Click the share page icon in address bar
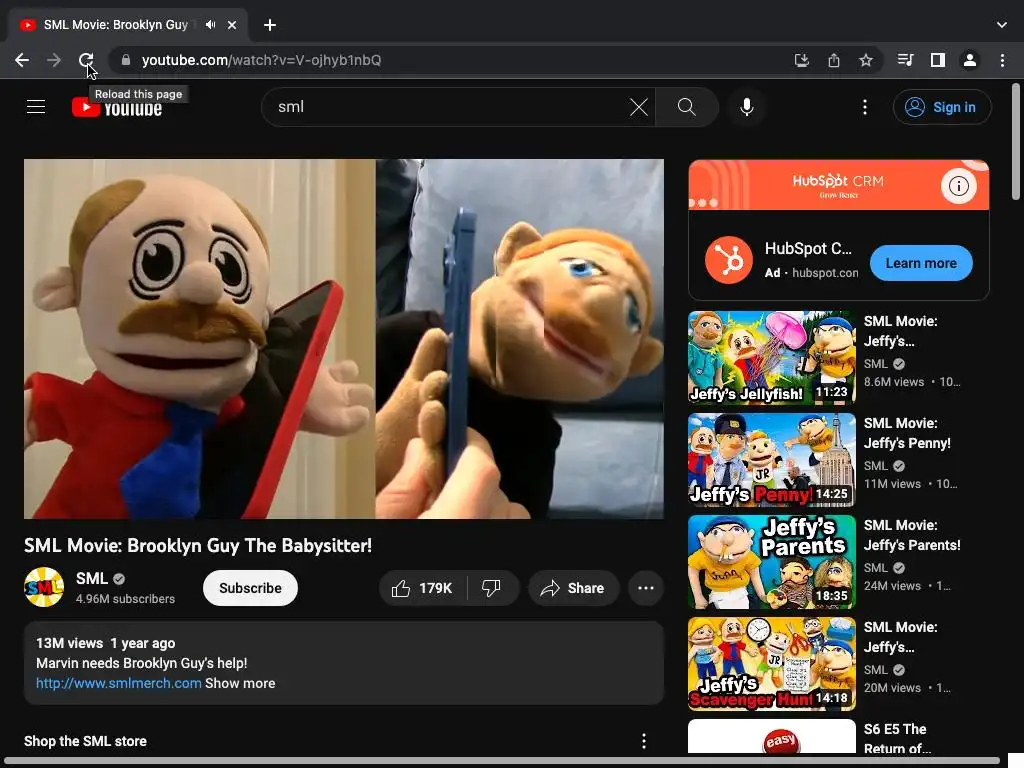1024x768 pixels. [834, 60]
